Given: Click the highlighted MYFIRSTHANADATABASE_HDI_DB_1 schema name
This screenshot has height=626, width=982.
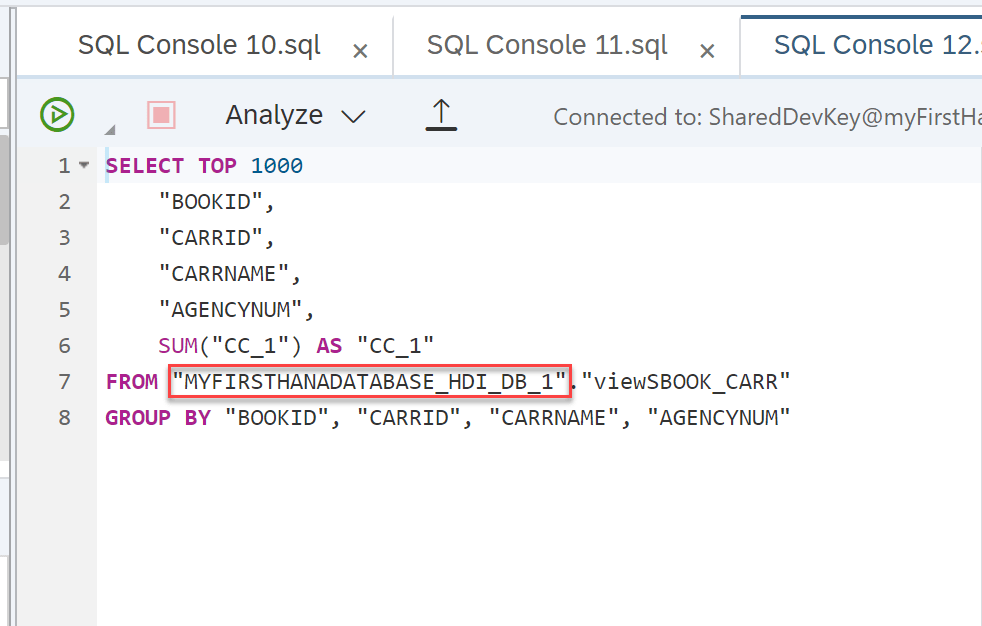Looking at the screenshot, I should [369, 381].
